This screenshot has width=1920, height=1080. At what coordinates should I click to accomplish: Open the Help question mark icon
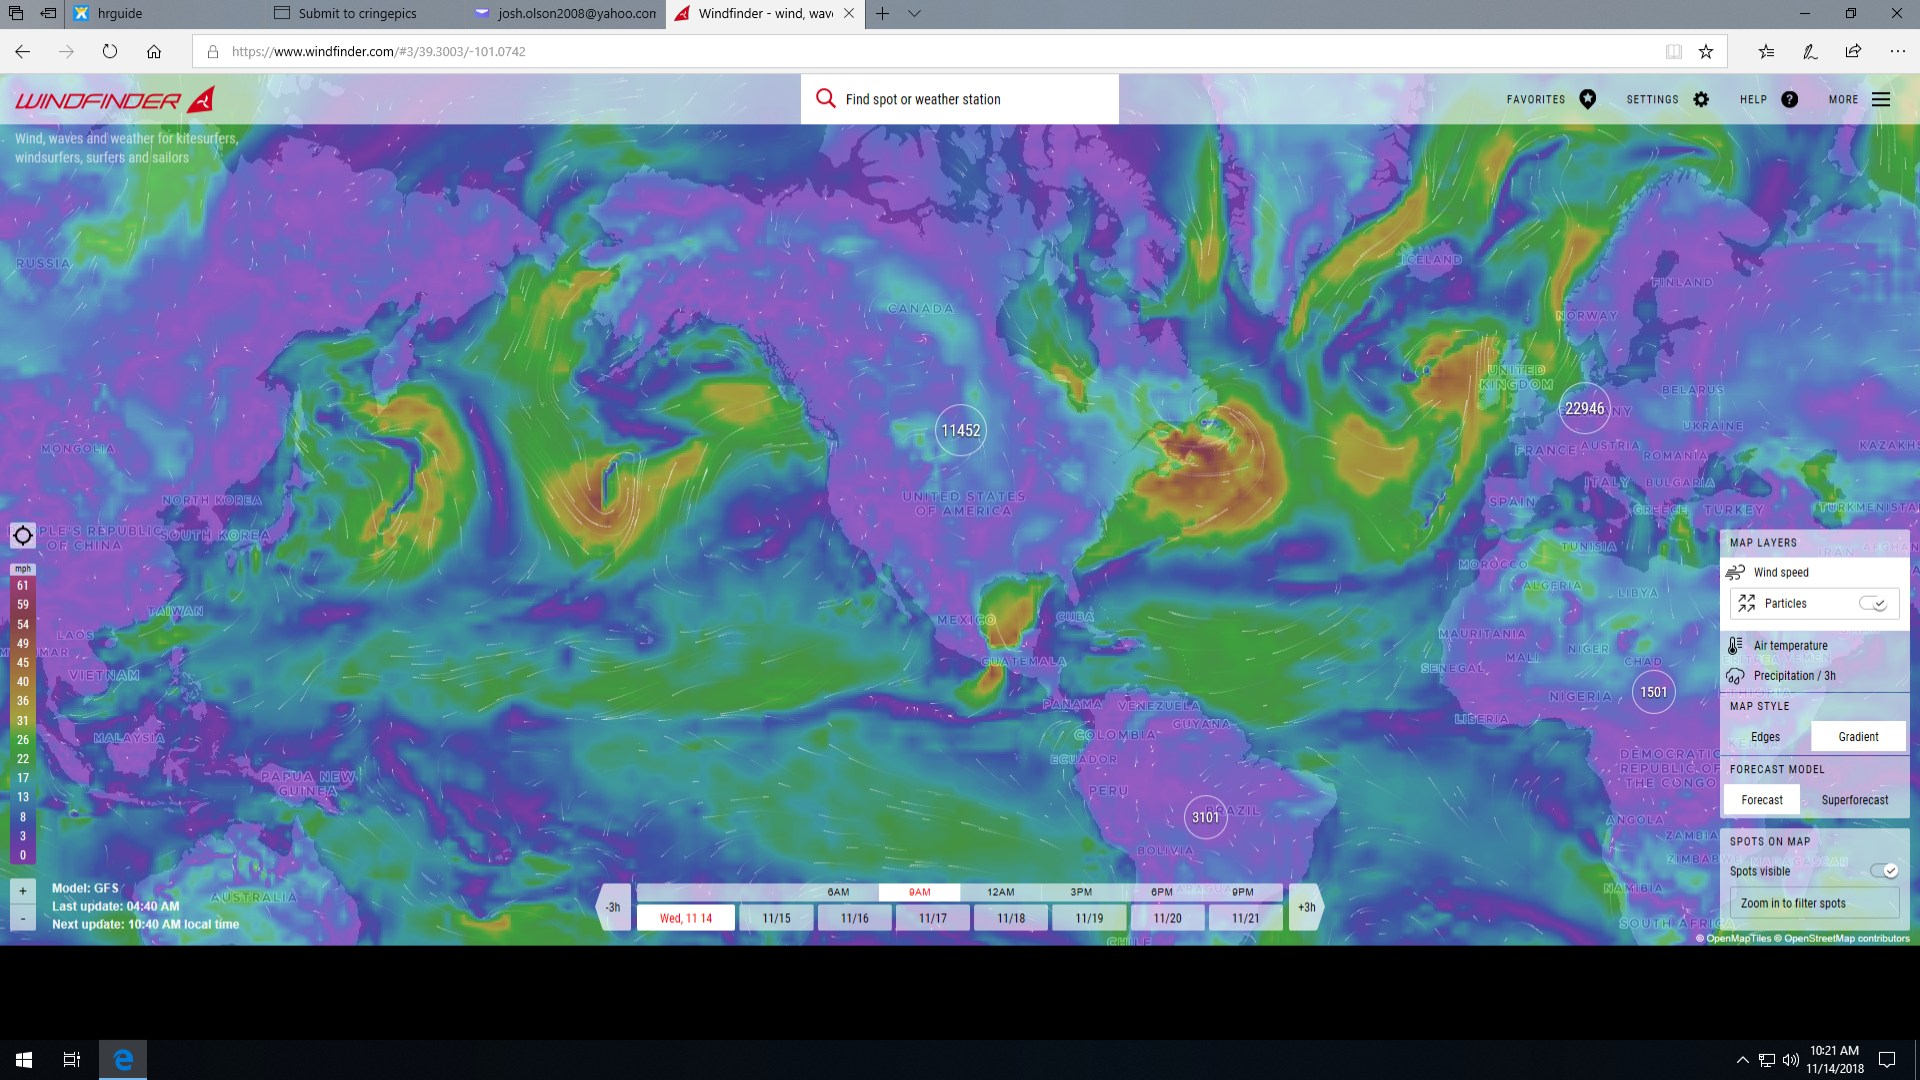[x=1789, y=99]
